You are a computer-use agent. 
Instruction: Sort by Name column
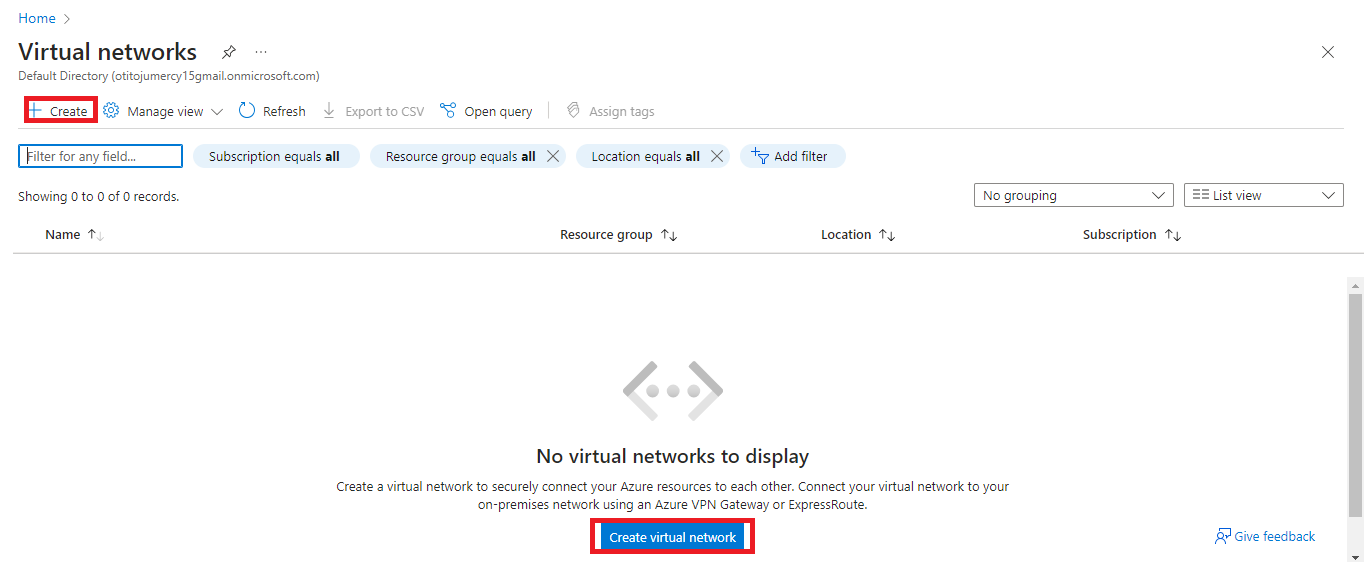[75, 235]
